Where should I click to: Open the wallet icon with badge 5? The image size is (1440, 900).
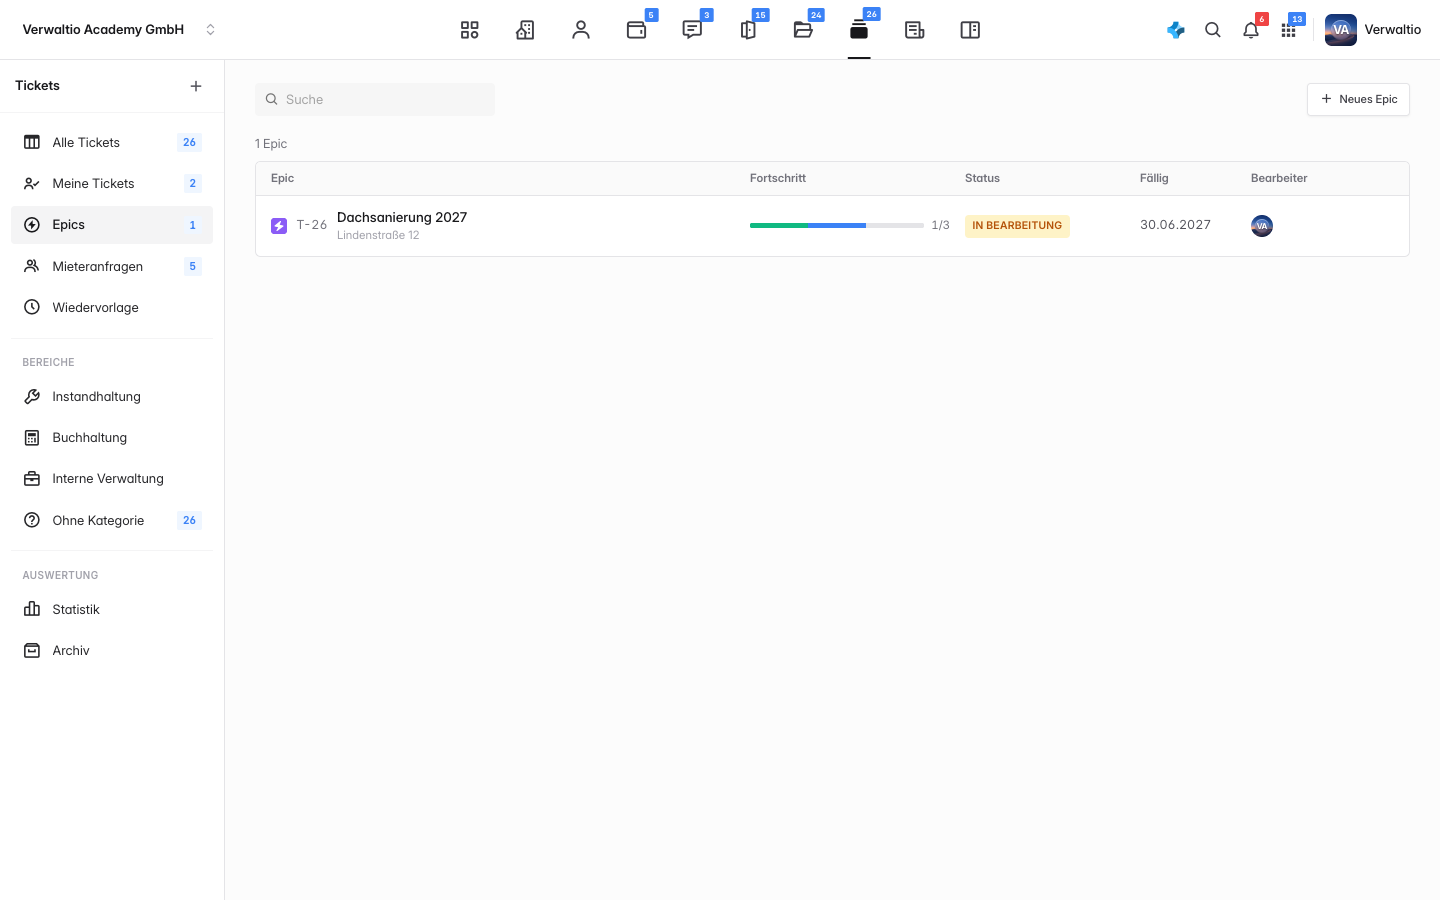point(637,30)
